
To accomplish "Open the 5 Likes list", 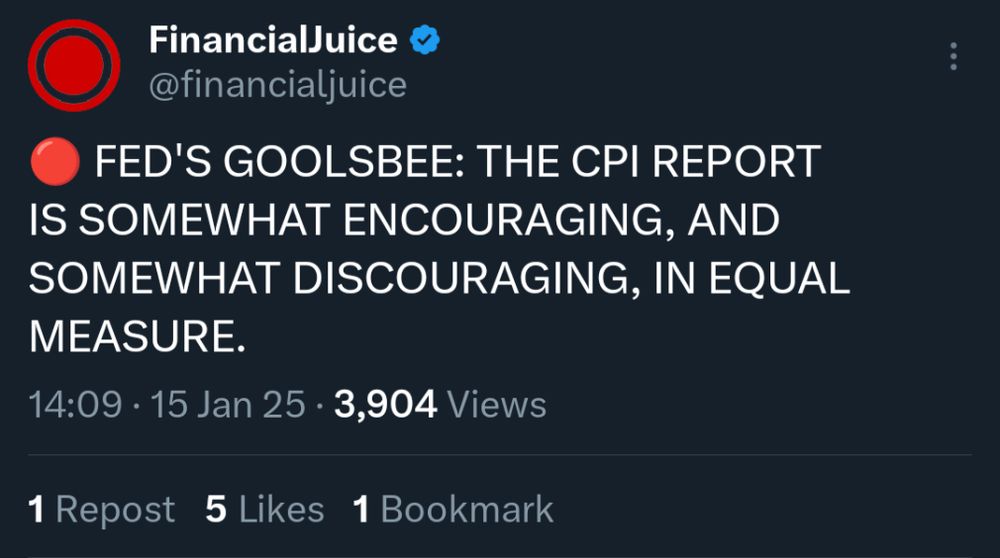I will pos(264,509).
